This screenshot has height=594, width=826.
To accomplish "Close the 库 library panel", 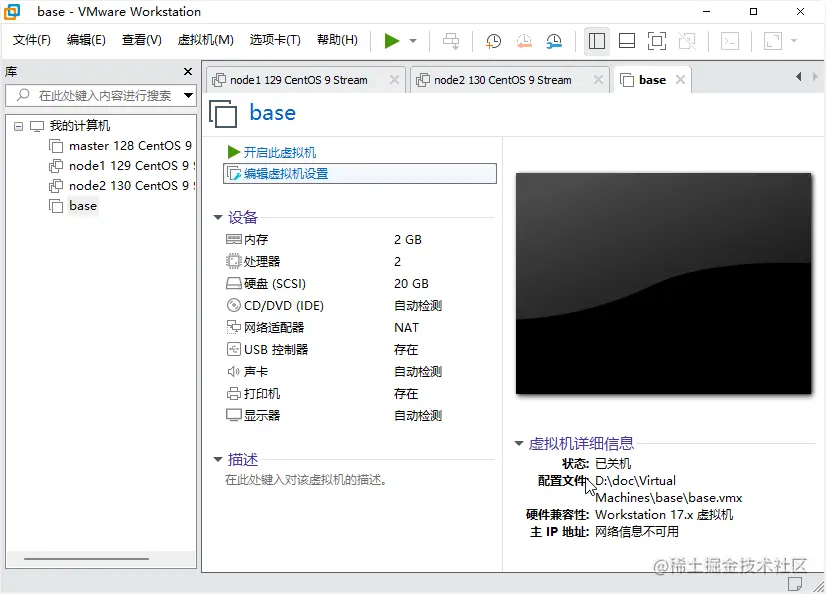I will pyautogui.click(x=188, y=71).
